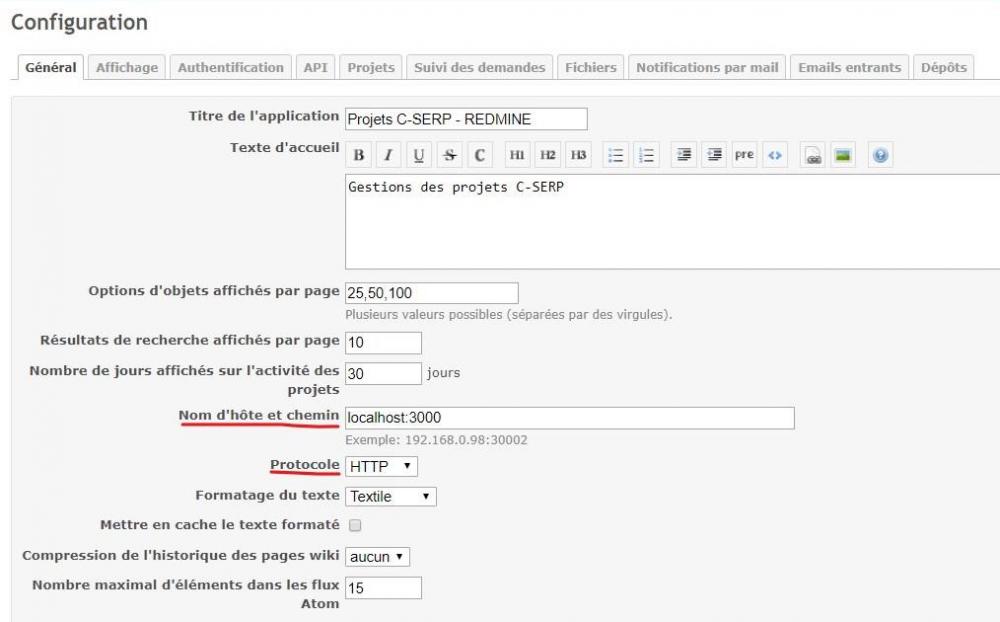The width and height of the screenshot is (1000, 622).
Task: Insert a wiki page link icon
Action: click(x=813, y=155)
